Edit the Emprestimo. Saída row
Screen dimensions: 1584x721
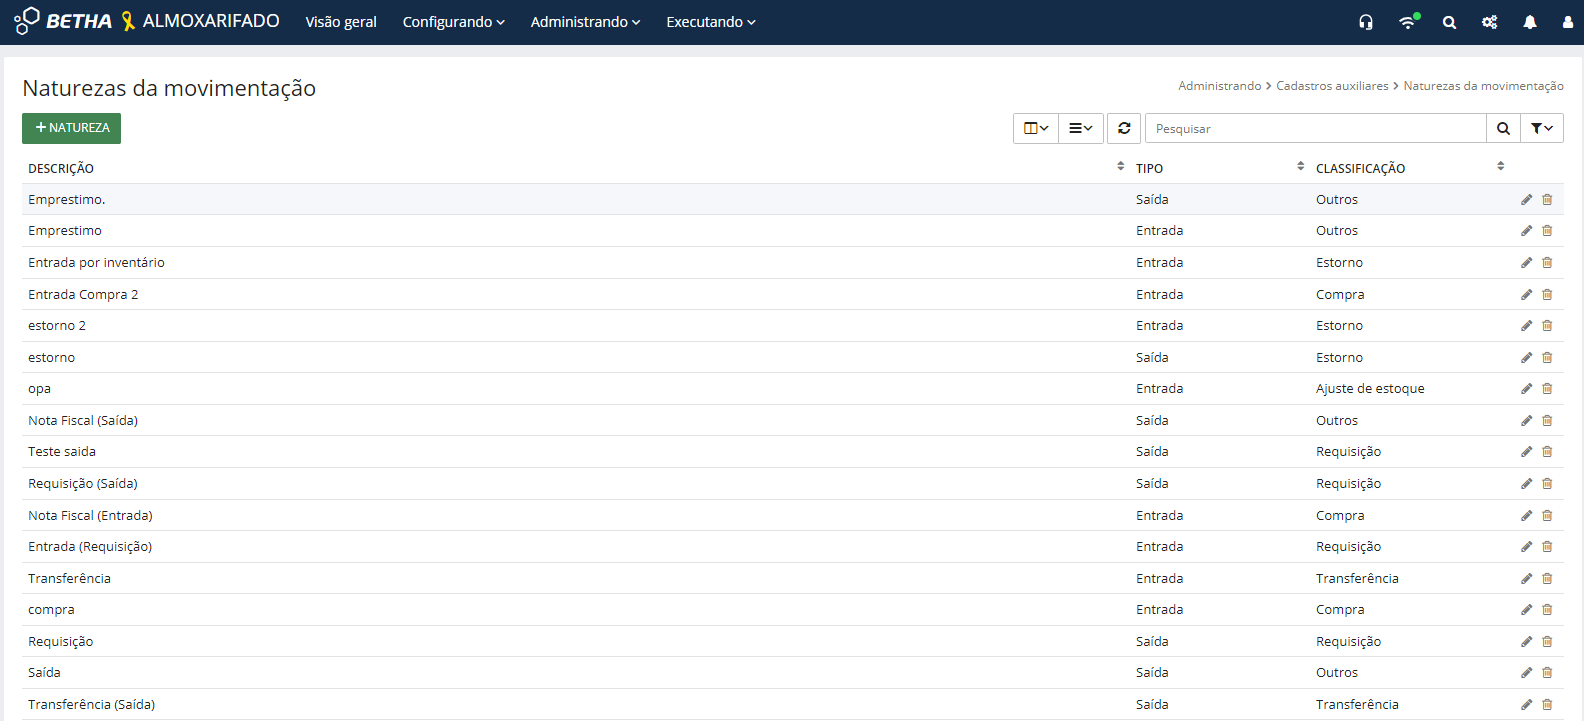coord(1527,200)
